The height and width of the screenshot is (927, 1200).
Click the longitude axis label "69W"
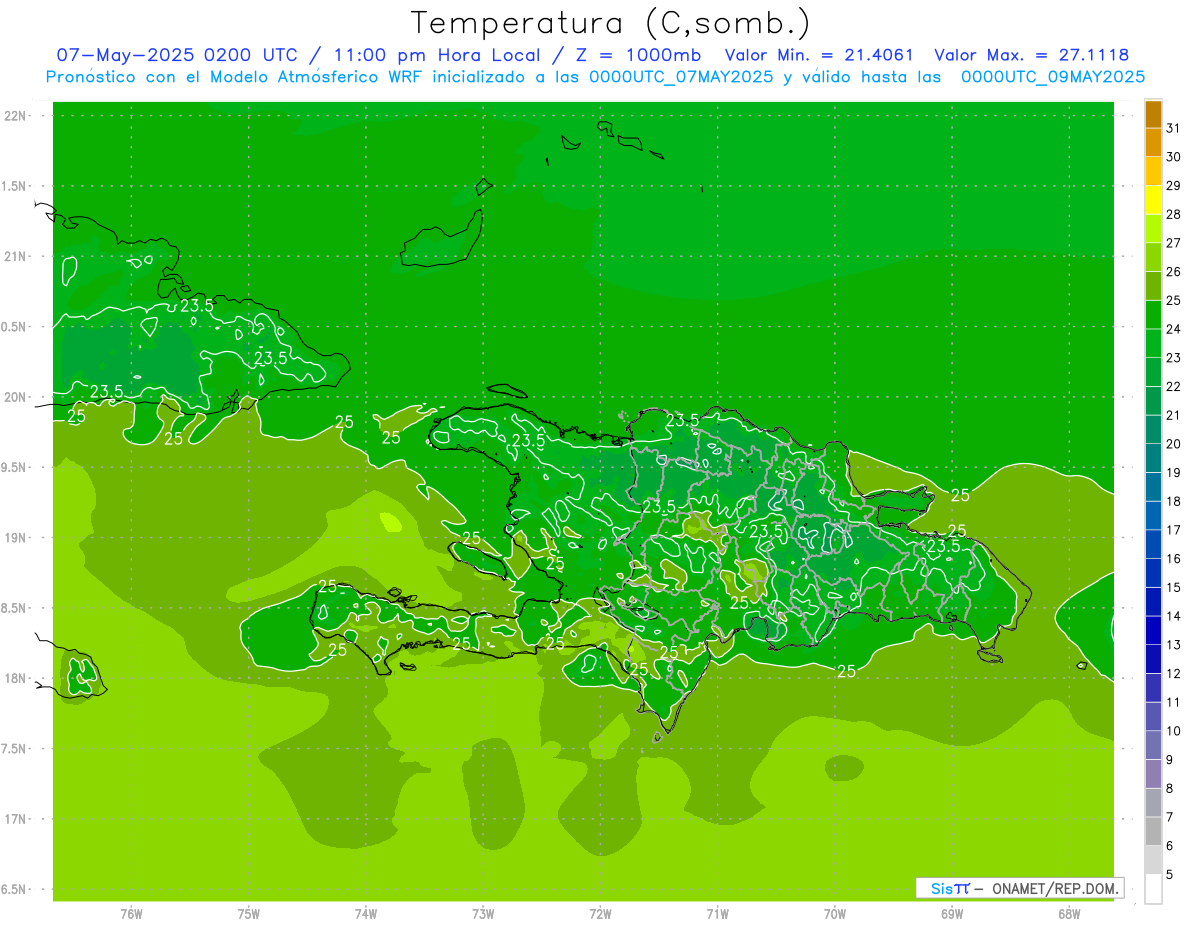tap(952, 914)
